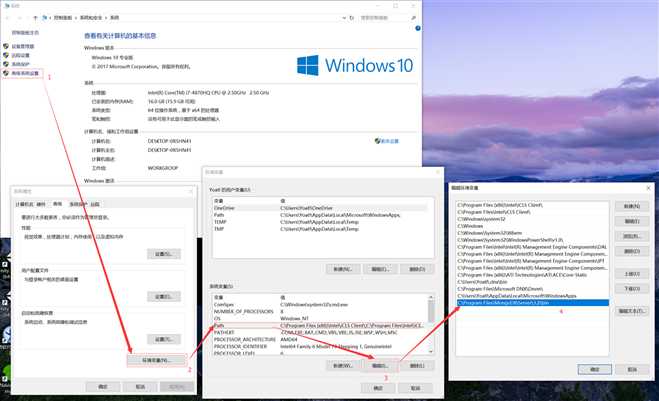Screen dimensions: 659x401
Task: Select the highlighted MongoDB Server bin entry
Action: 532,303
